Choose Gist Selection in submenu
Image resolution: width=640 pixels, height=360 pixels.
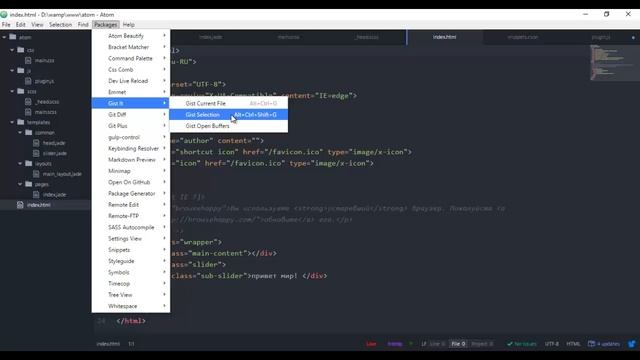tap(229, 115)
